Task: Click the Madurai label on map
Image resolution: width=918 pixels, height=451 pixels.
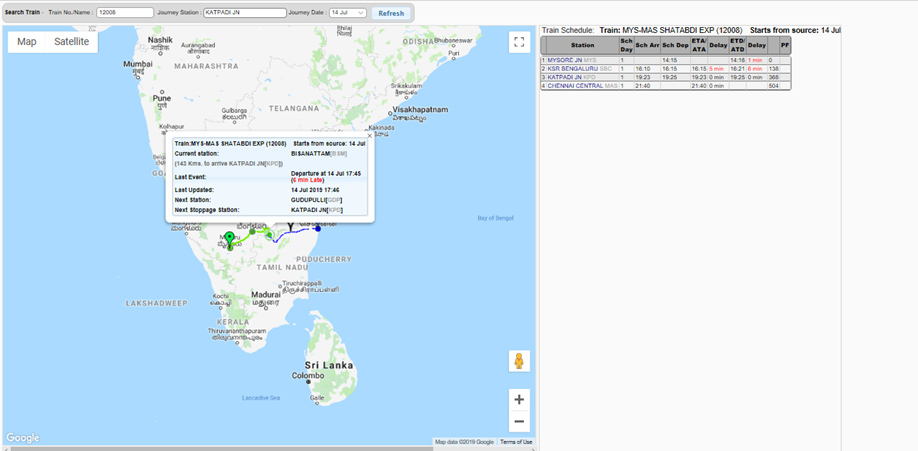Action: click(265, 294)
